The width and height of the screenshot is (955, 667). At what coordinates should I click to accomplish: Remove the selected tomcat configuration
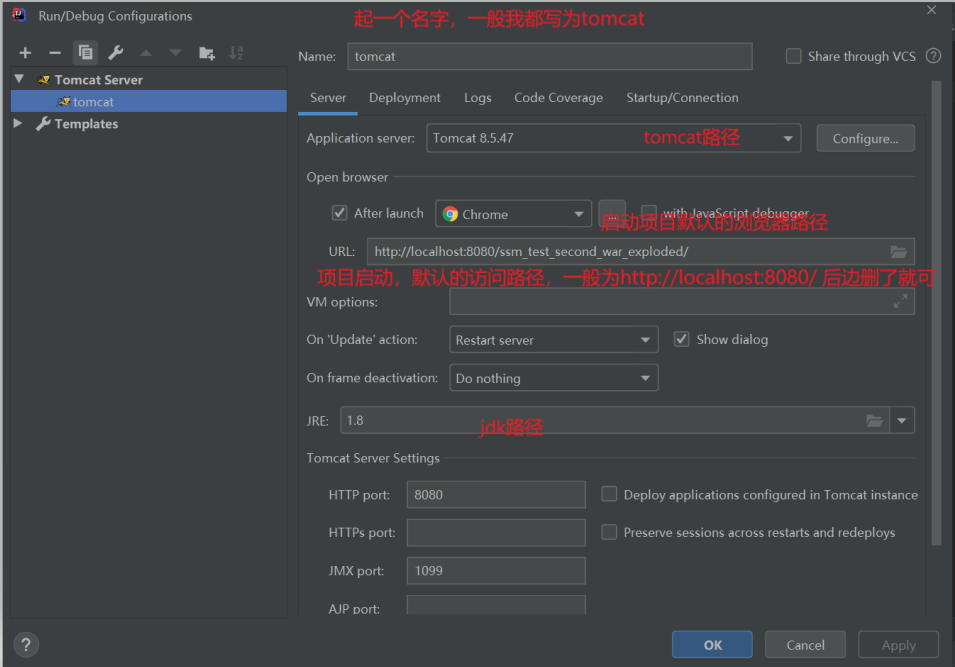click(x=55, y=52)
